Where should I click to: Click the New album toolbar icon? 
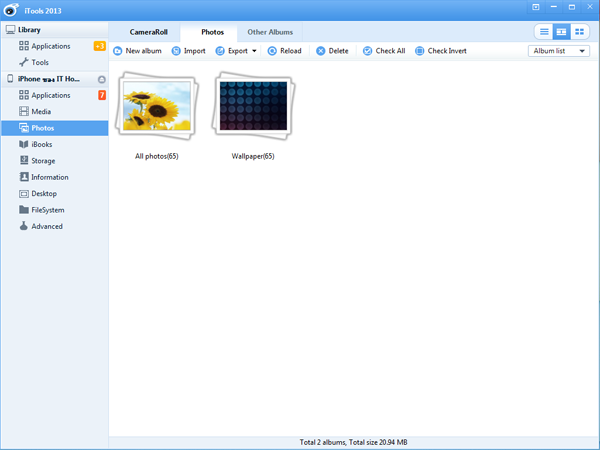pyautogui.click(x=119, y=51)
